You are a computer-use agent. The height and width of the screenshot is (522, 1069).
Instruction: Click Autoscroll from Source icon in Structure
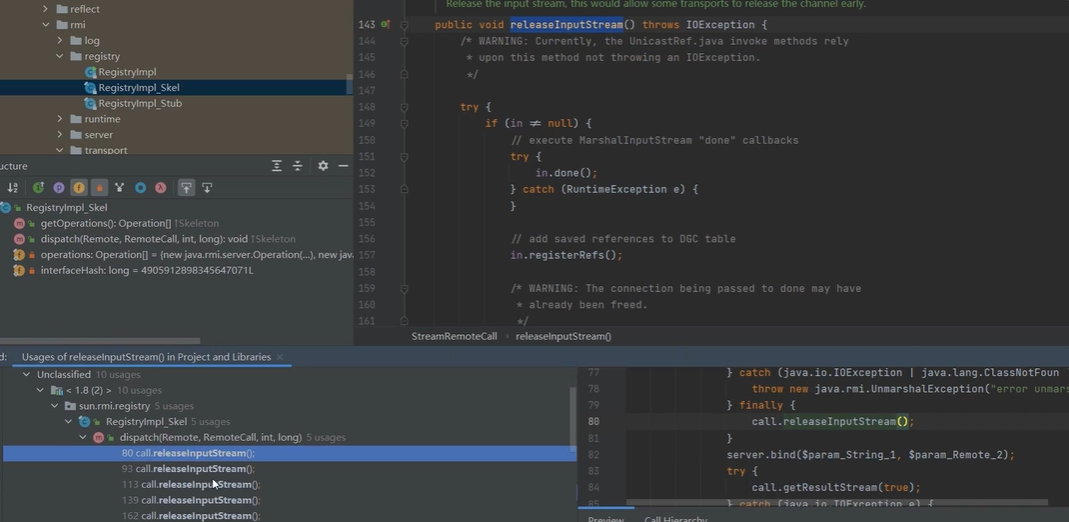pos(207,188)
